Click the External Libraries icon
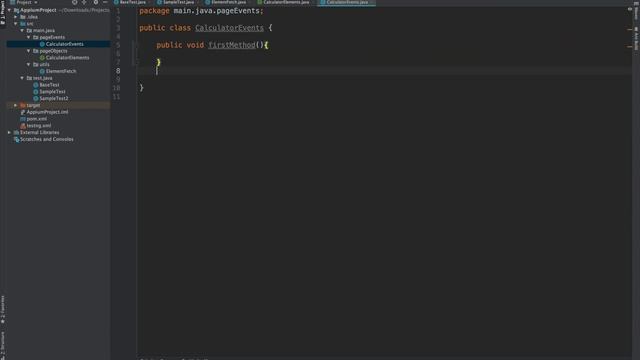Screen dimensions: 640x360 coord(16,132)
